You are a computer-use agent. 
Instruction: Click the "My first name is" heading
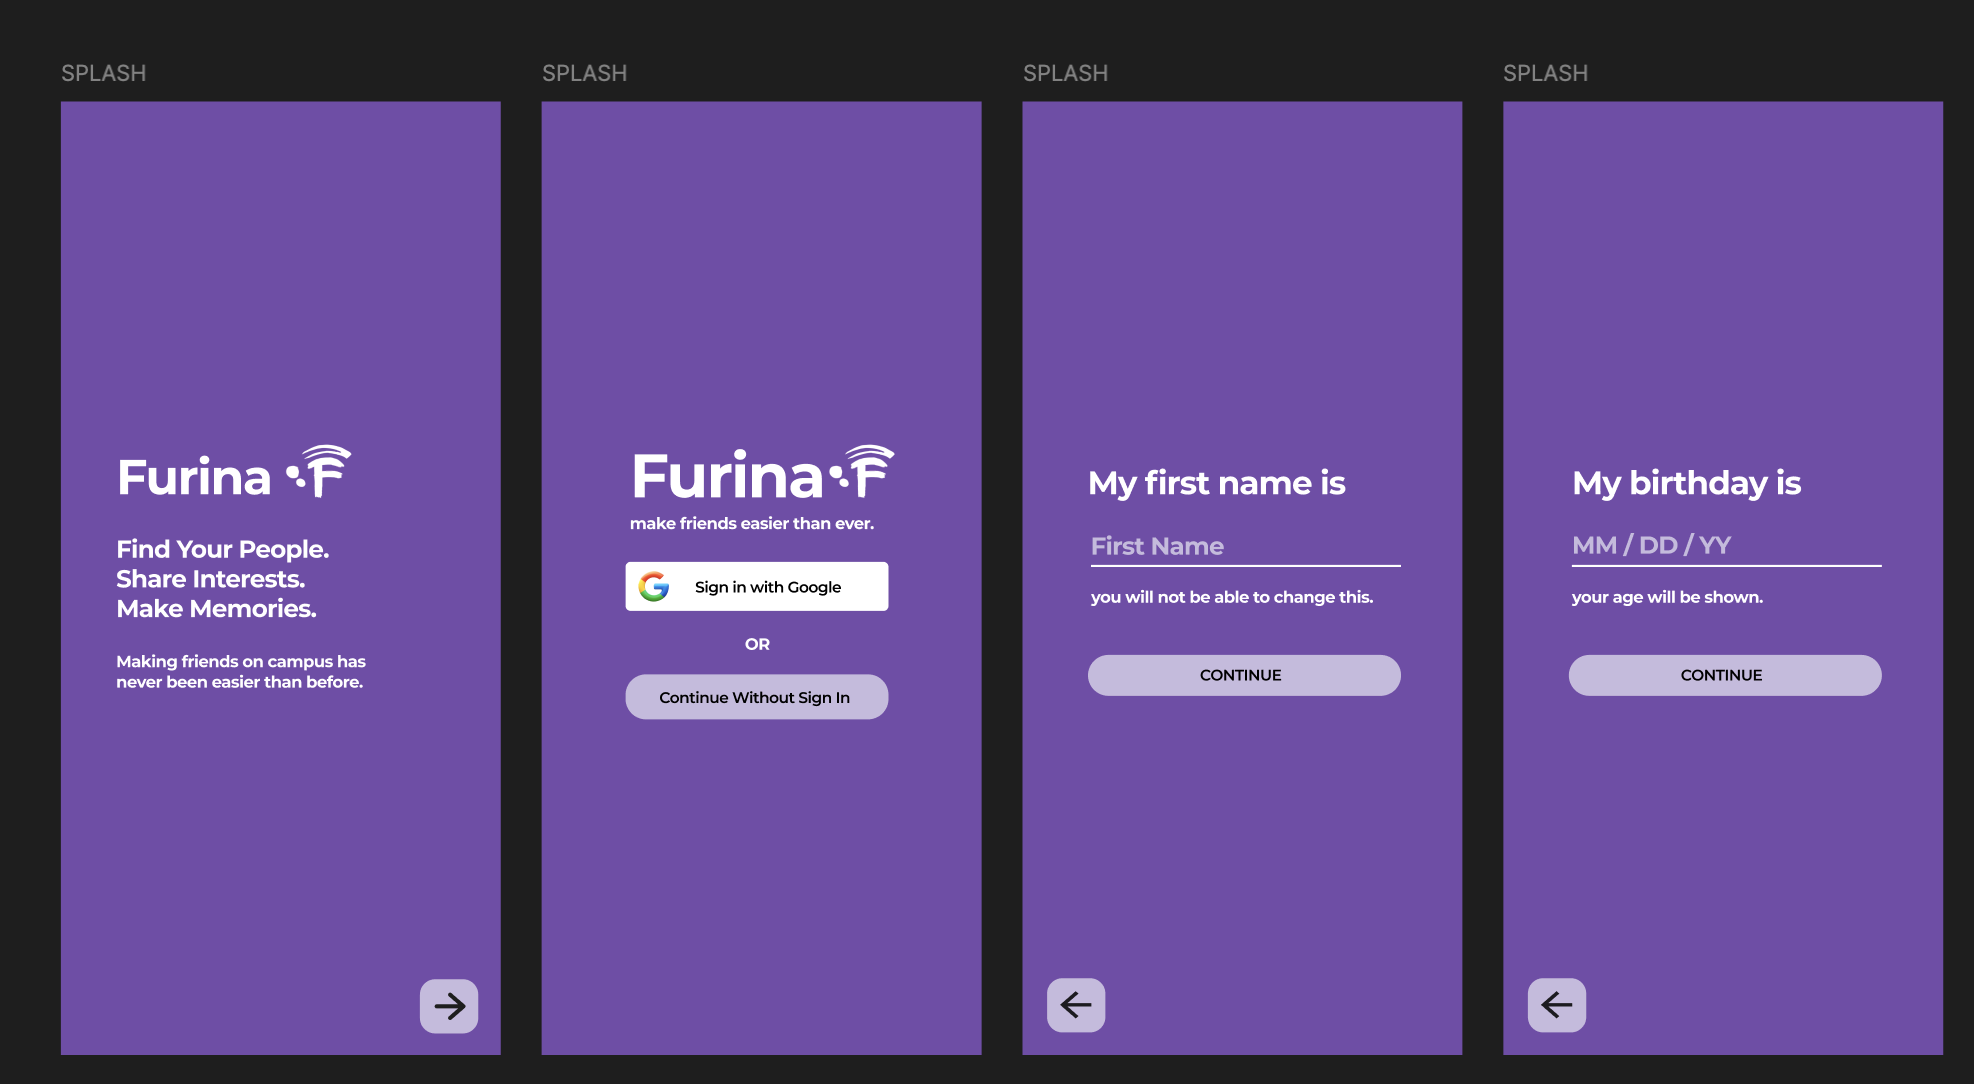(x=1217, y=483)
